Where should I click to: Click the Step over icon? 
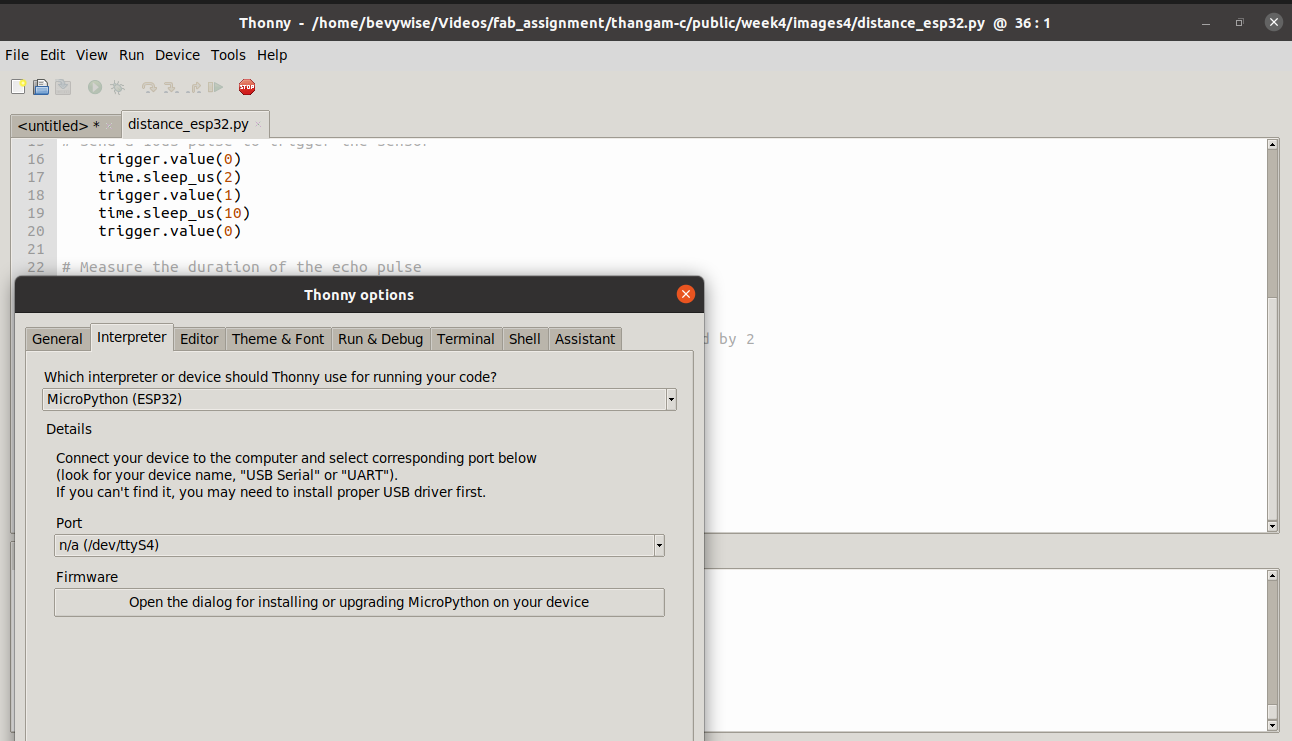149,87
